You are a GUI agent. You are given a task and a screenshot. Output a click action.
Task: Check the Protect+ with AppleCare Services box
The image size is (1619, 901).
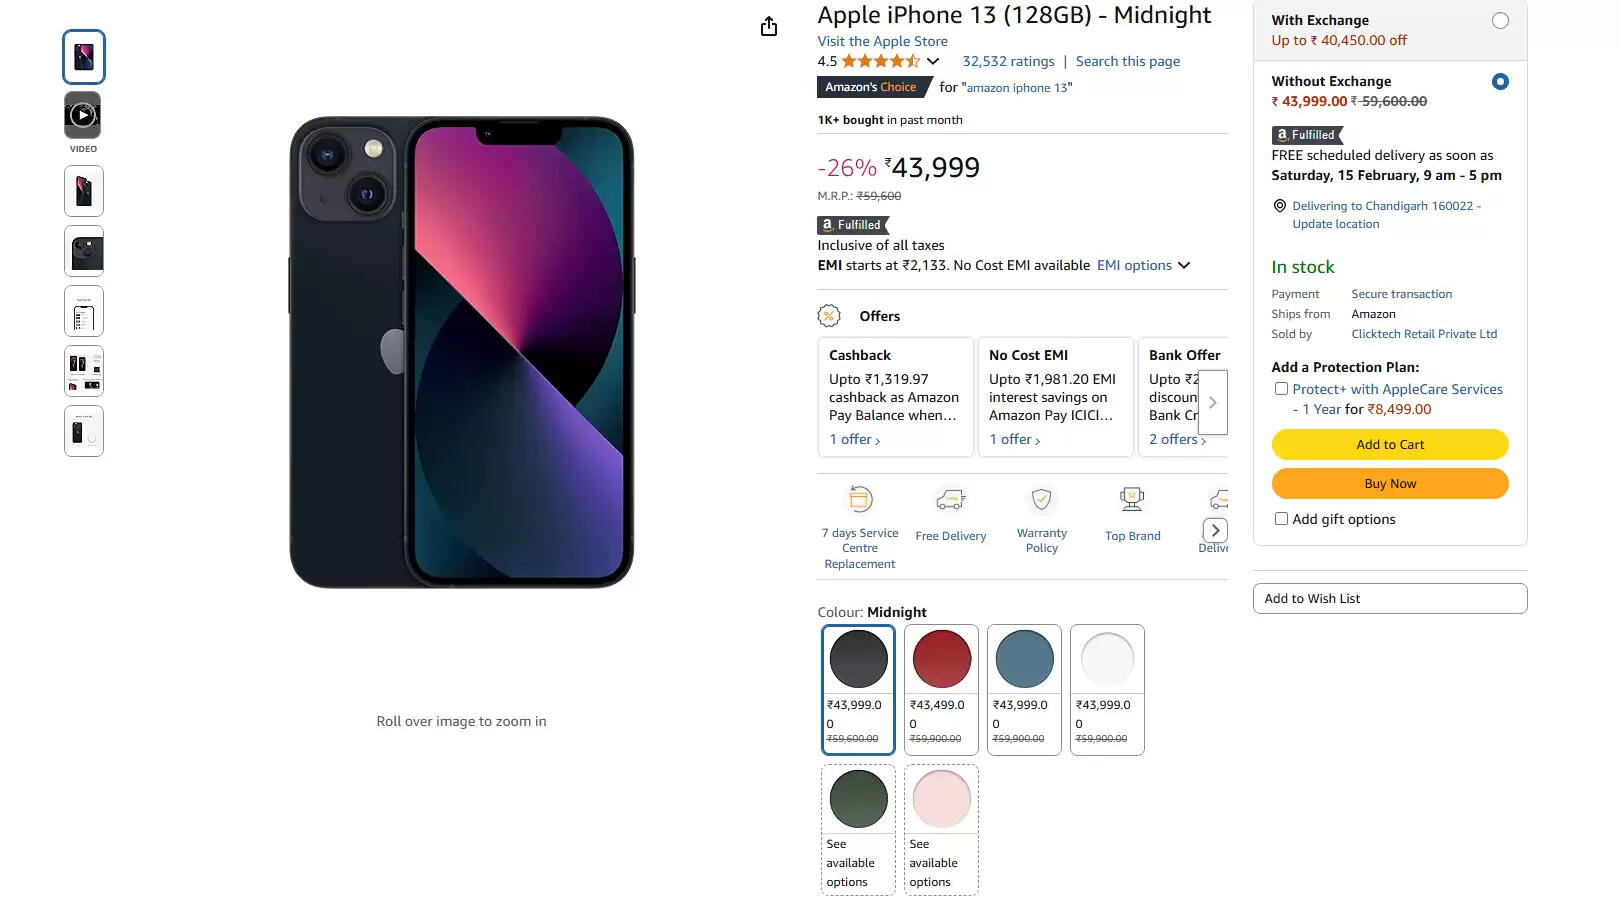pyautogui.click(x=1281, y=389)
